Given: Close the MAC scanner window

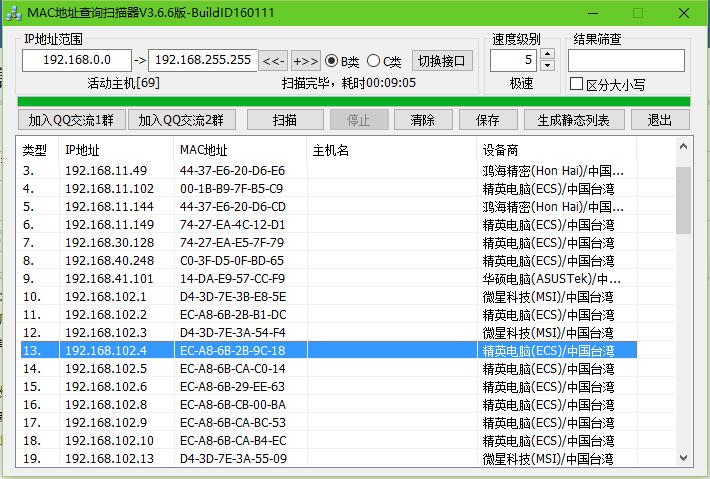Looking at the screenshot, I should click(684, 13).
